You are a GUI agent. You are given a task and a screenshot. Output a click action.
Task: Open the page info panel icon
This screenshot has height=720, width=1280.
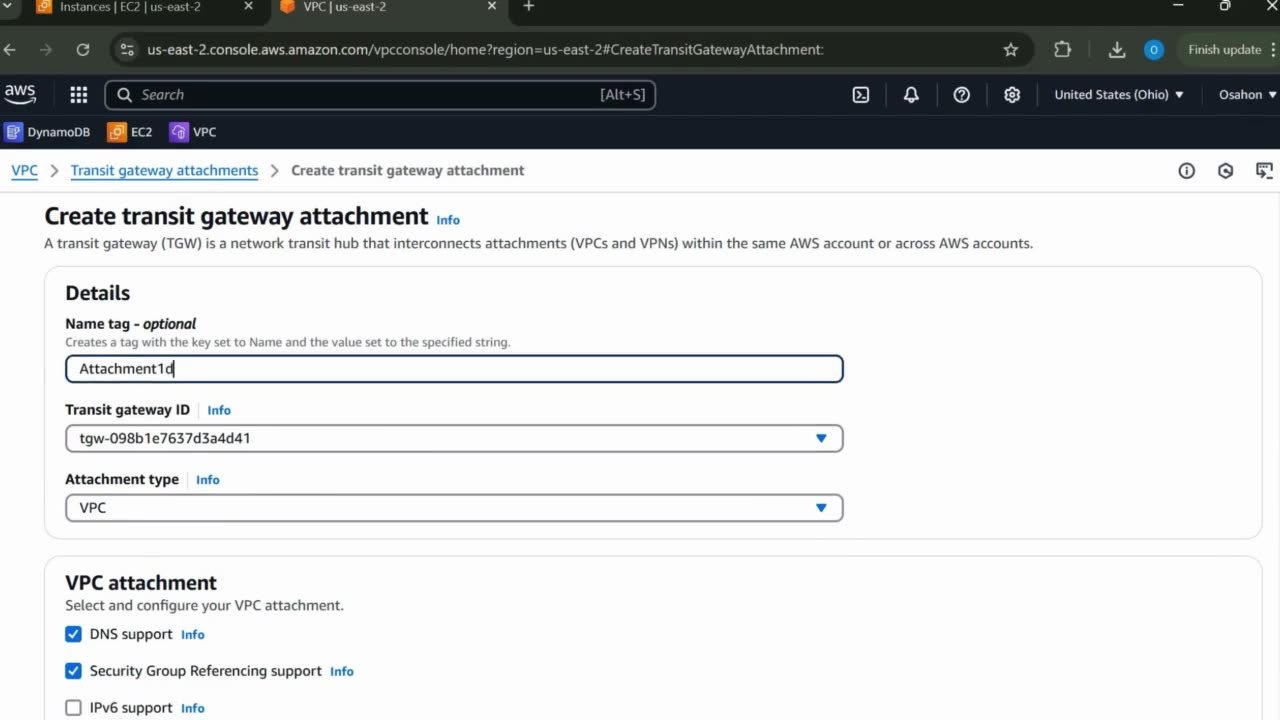pyautogui.click(x=1187, y=171)
